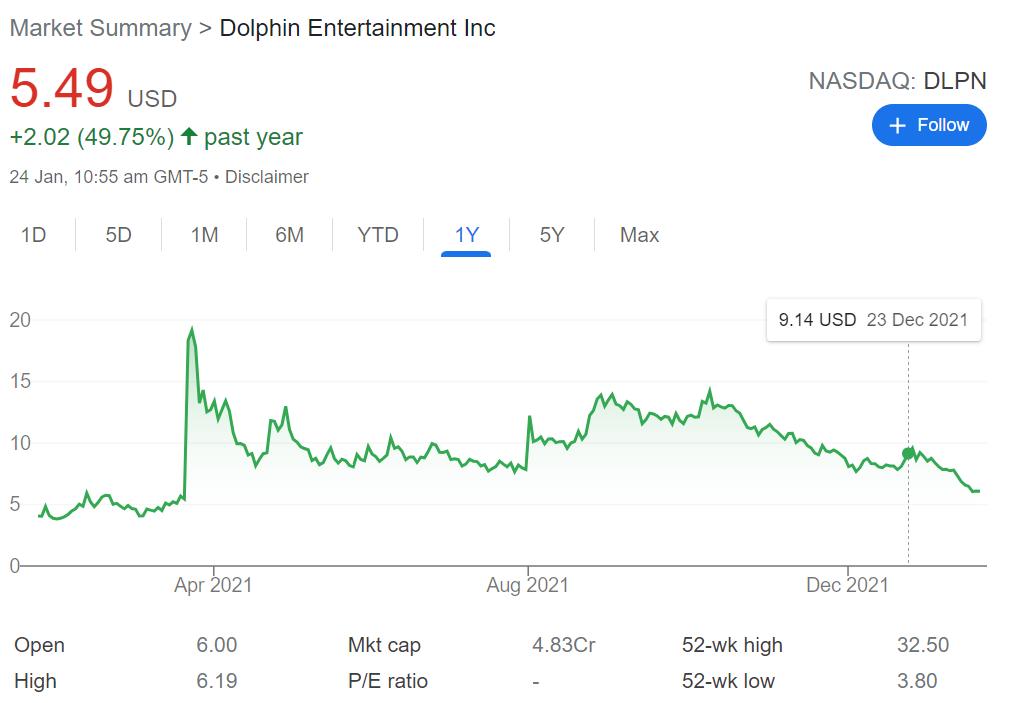Click the Open label
Viewport: 1021px width, 703px height.
point(39,644)
